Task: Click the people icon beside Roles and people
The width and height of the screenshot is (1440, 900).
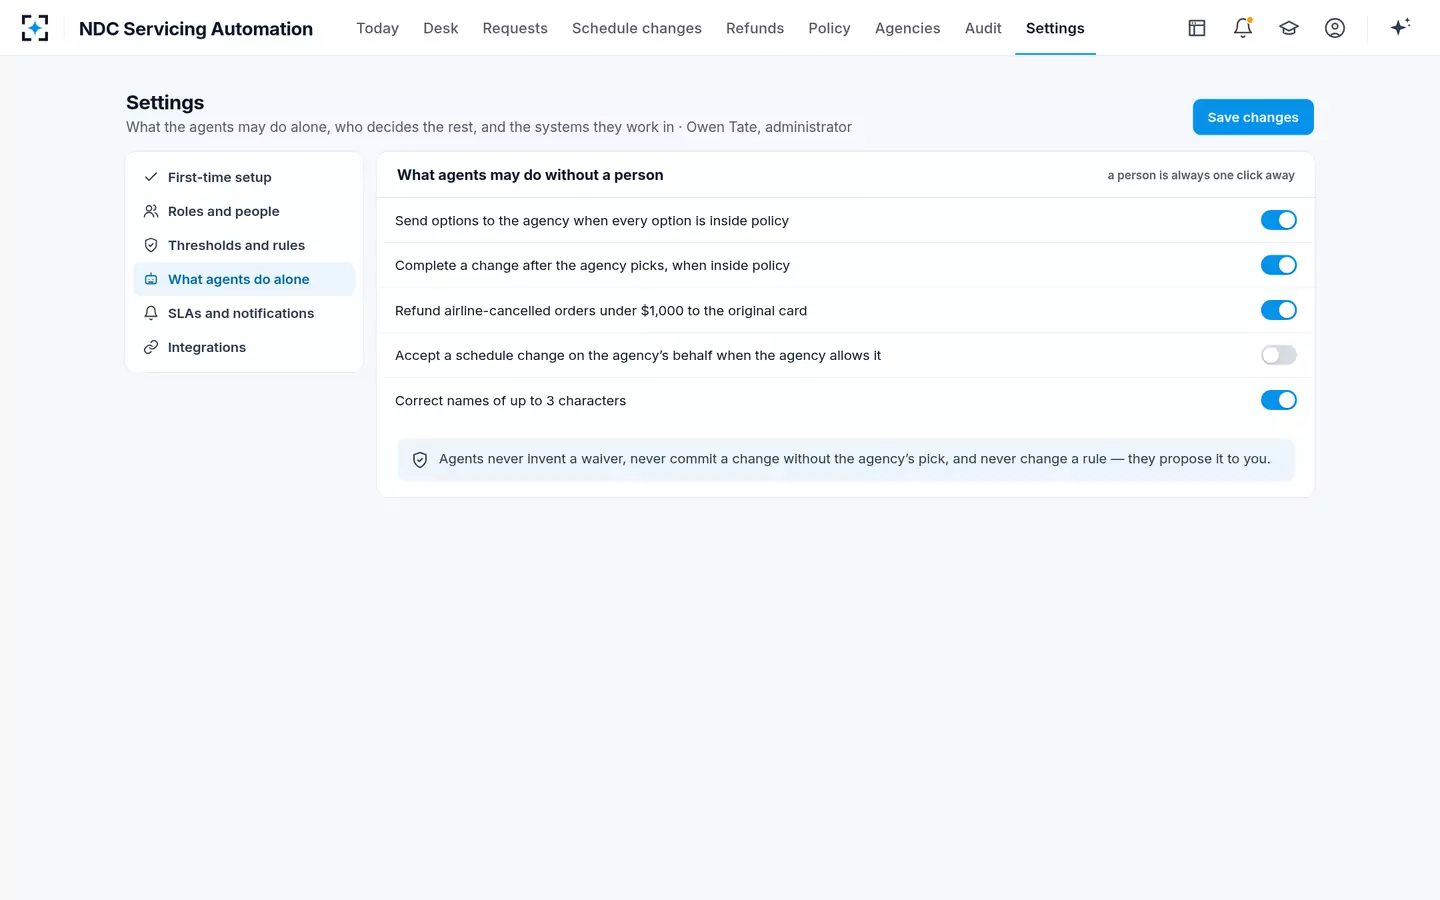Action: [x=151, y=211]
